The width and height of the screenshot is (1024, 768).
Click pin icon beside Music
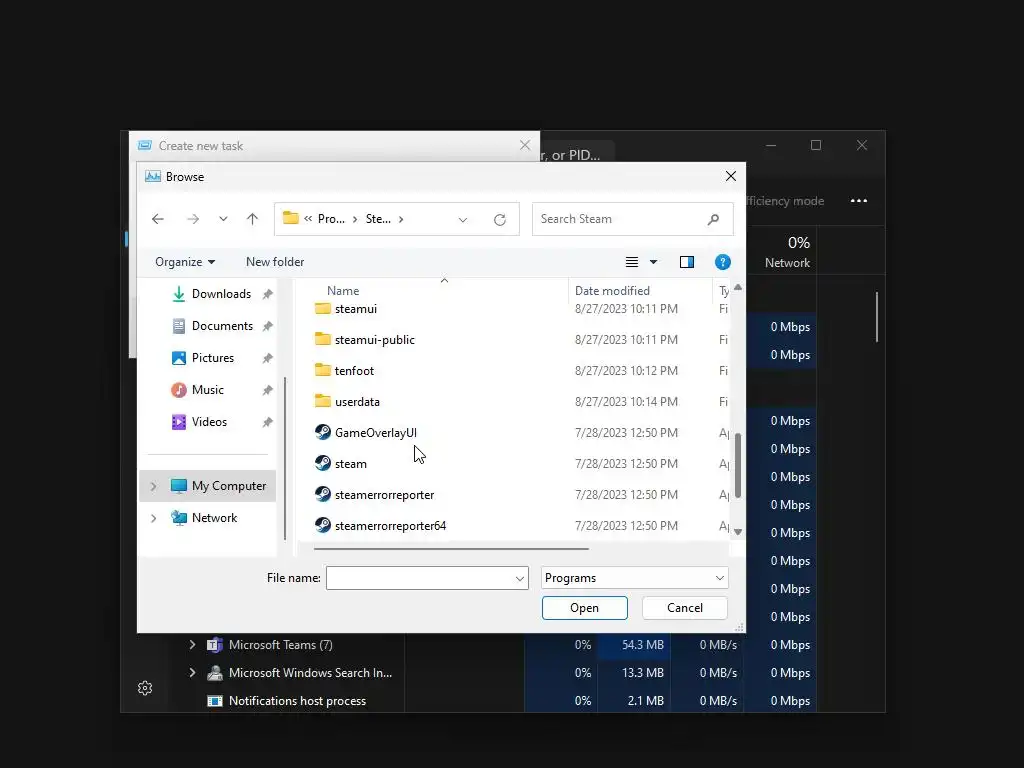[267, 391]
